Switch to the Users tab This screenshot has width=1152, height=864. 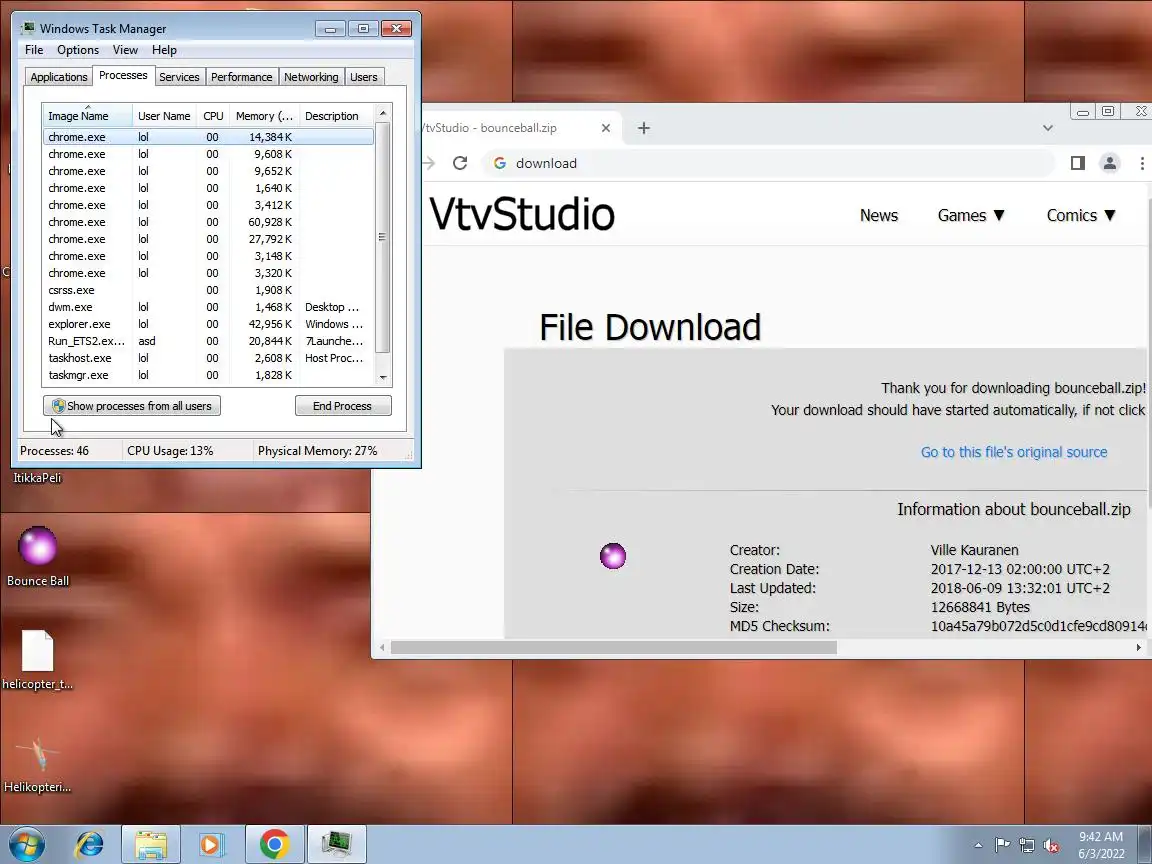[364, 77]
